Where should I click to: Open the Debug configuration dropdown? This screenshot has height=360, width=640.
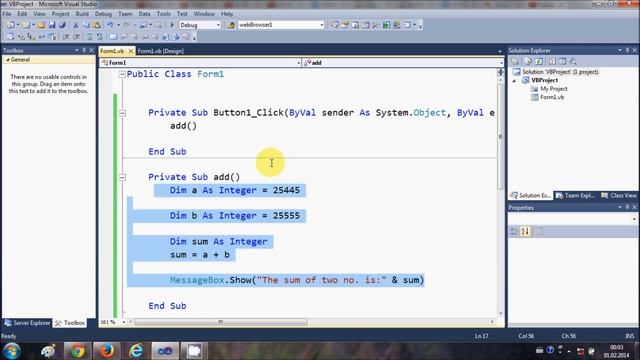pos(218,25)
